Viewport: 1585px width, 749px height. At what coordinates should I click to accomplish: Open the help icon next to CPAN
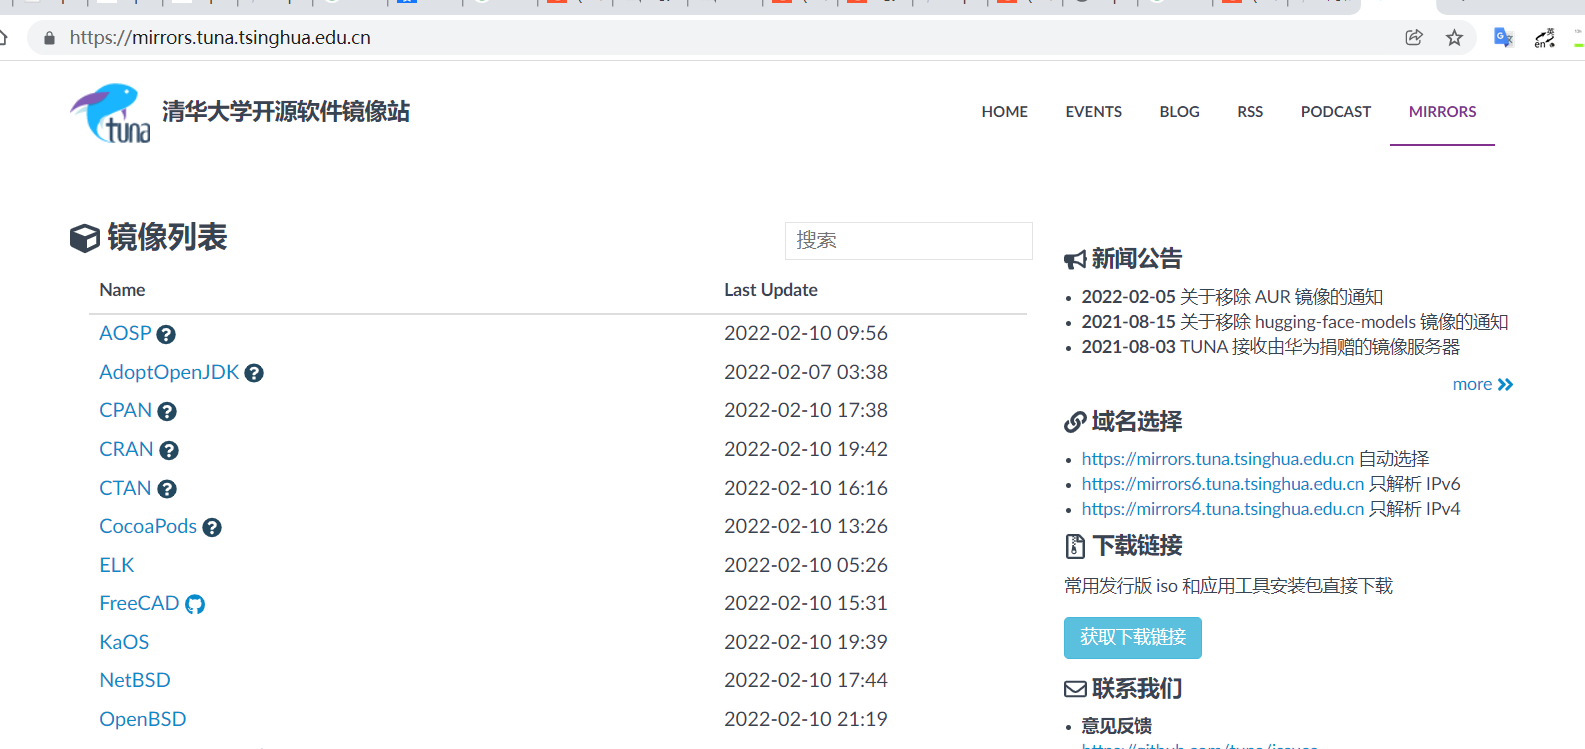point(167,411)
